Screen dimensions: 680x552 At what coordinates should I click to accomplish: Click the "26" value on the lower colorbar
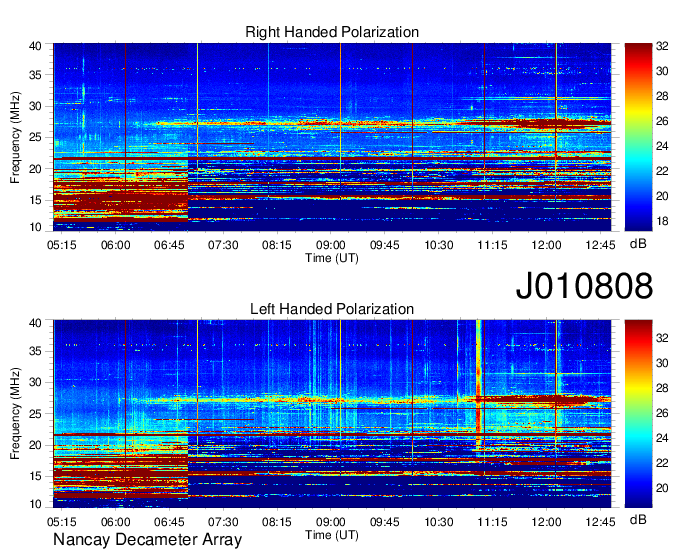pyautogui.click(x=662, y=413)
